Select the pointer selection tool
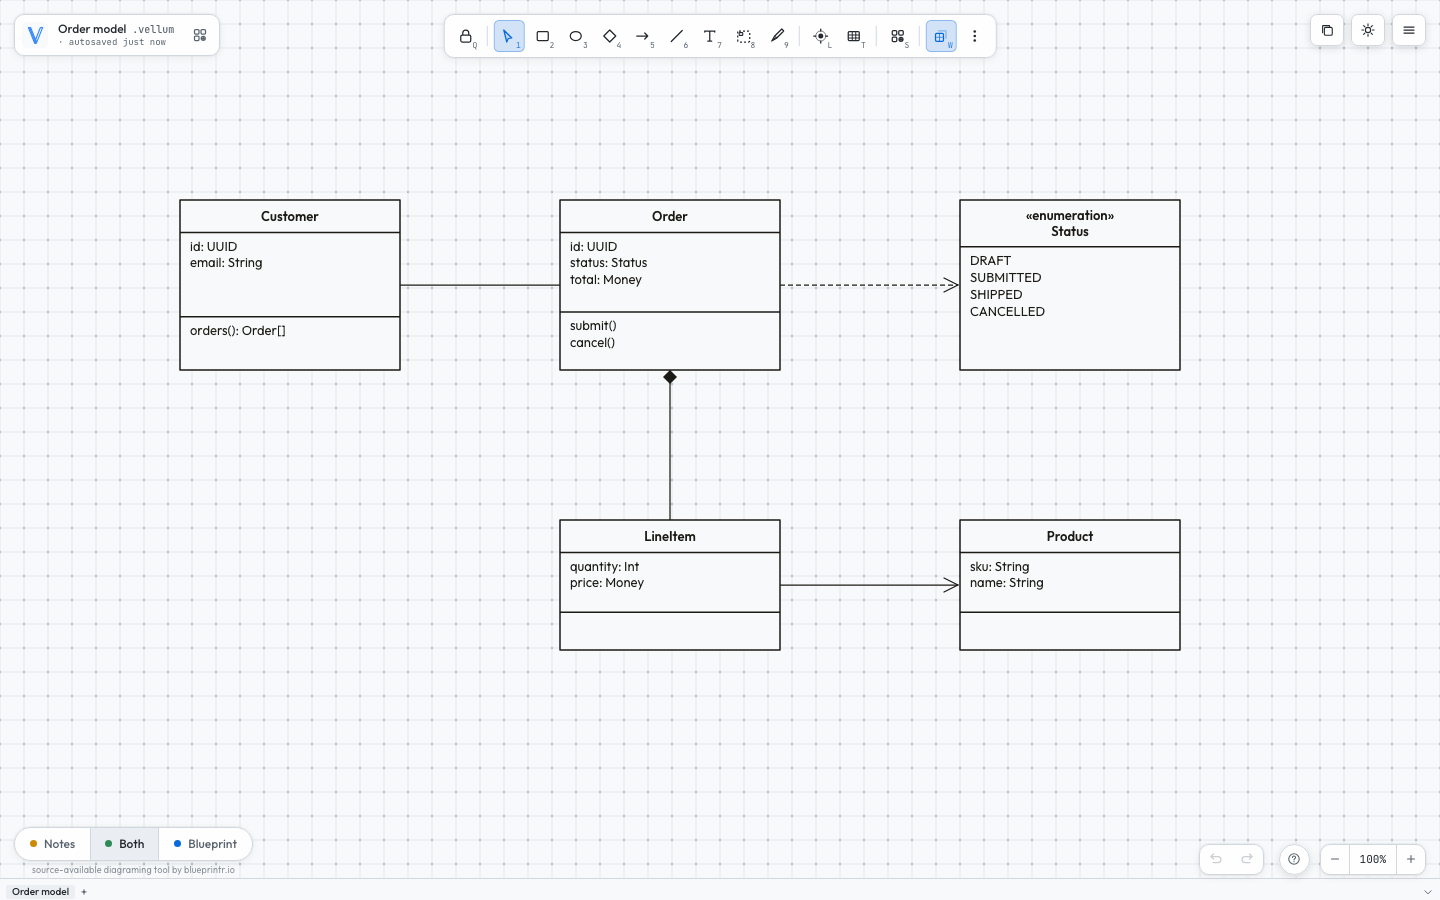The height and width of the screenshot is (900, 1440). 509,37
